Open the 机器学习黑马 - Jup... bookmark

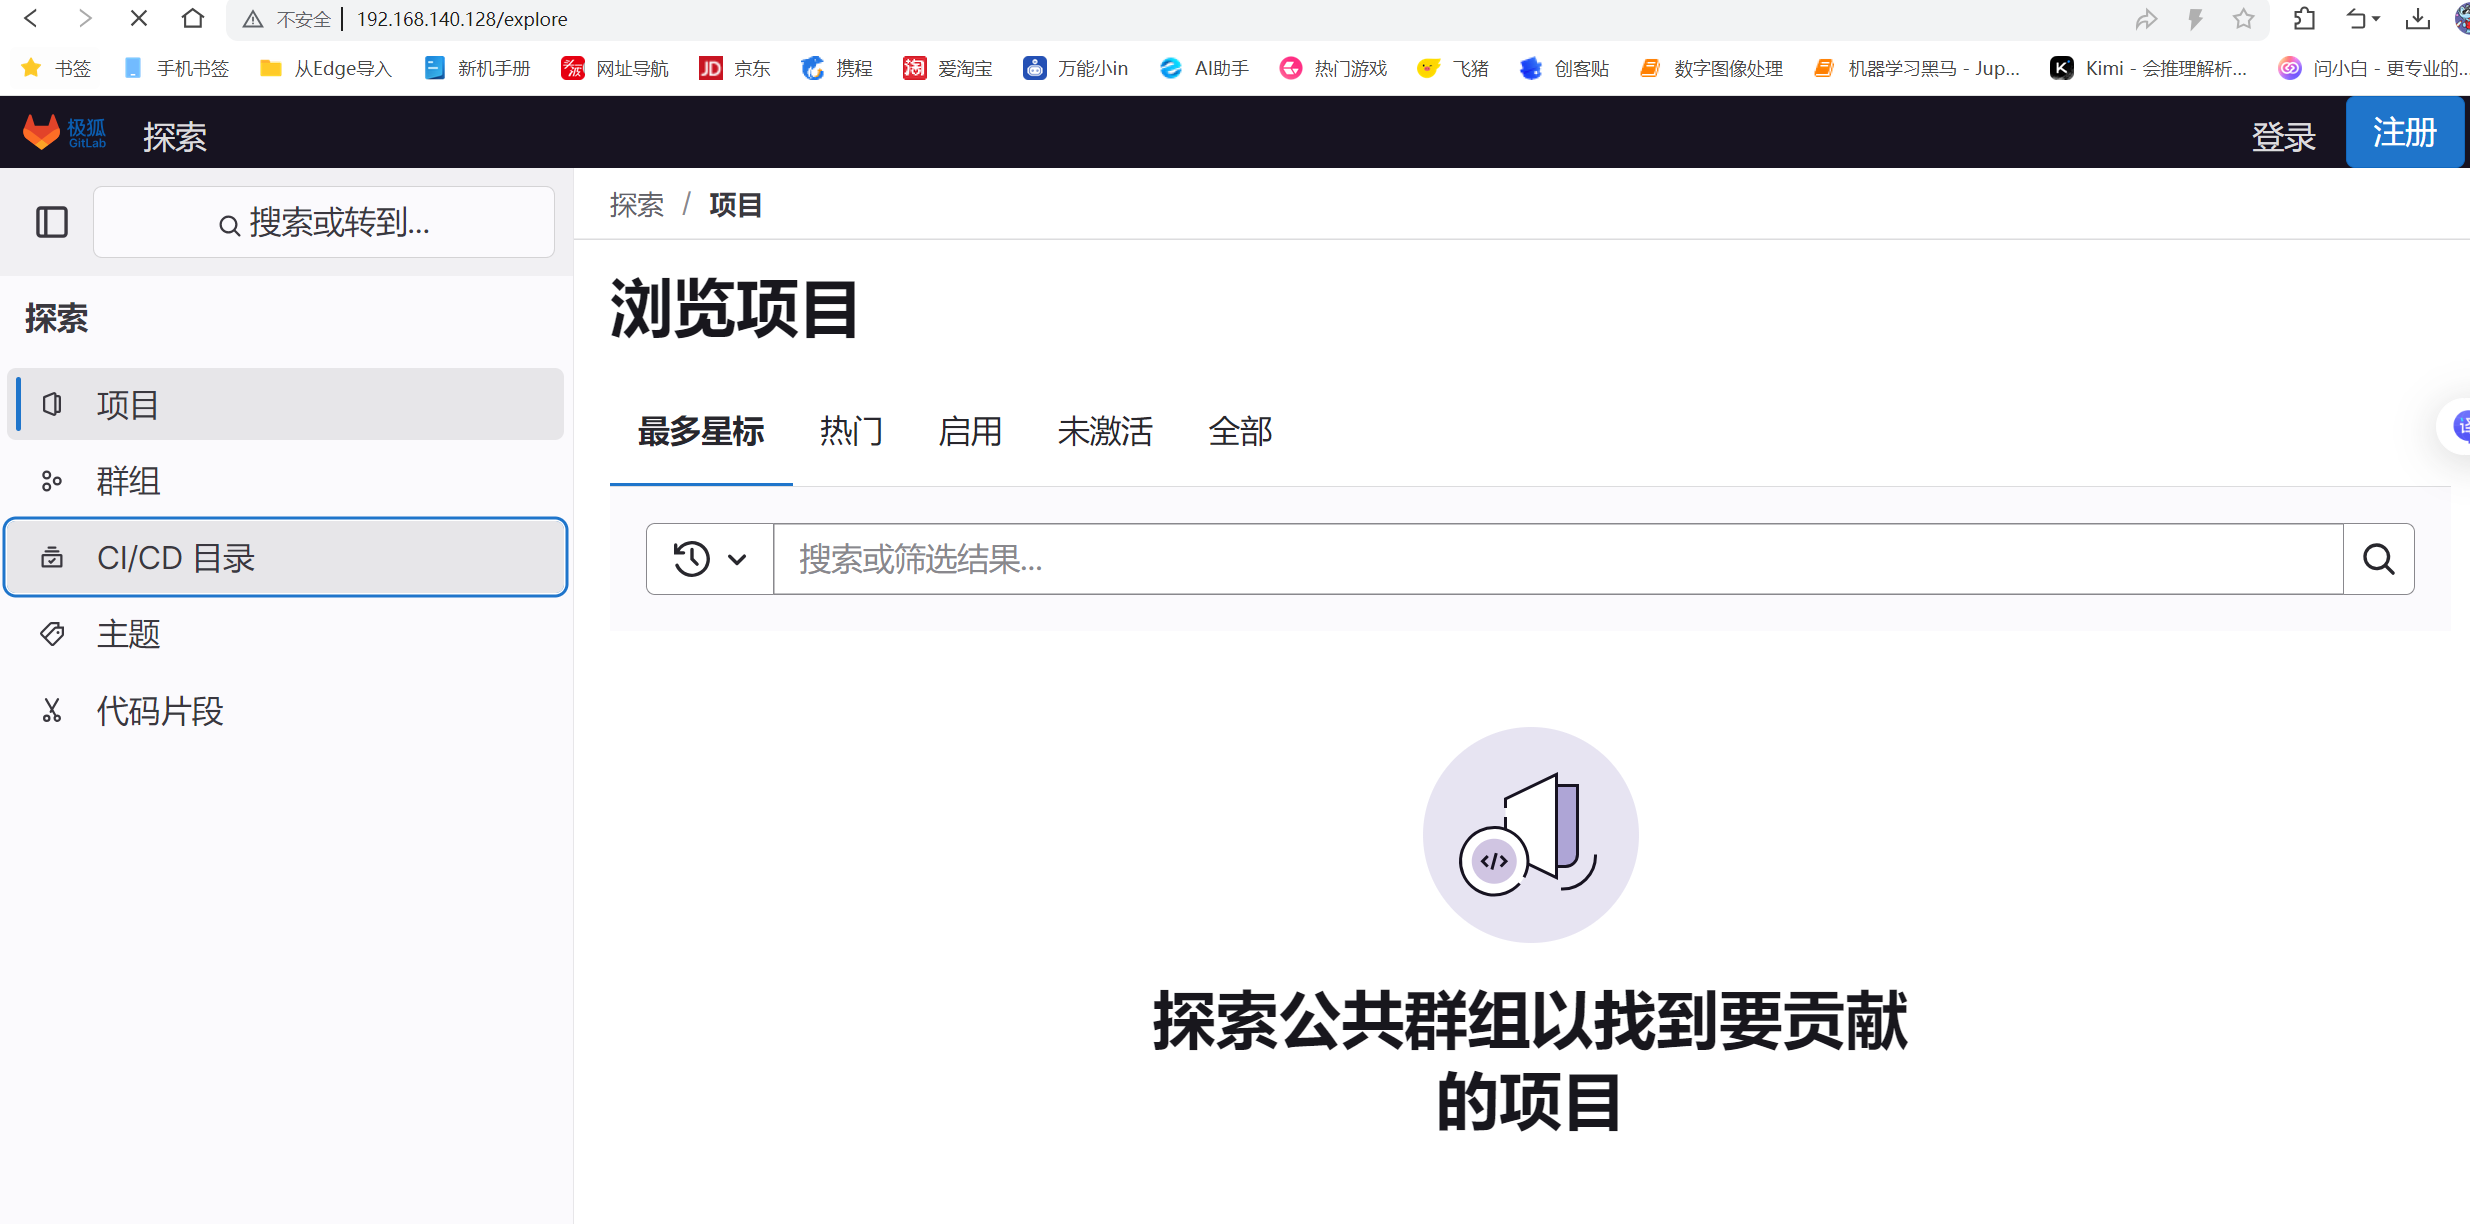coord(1916,68)
